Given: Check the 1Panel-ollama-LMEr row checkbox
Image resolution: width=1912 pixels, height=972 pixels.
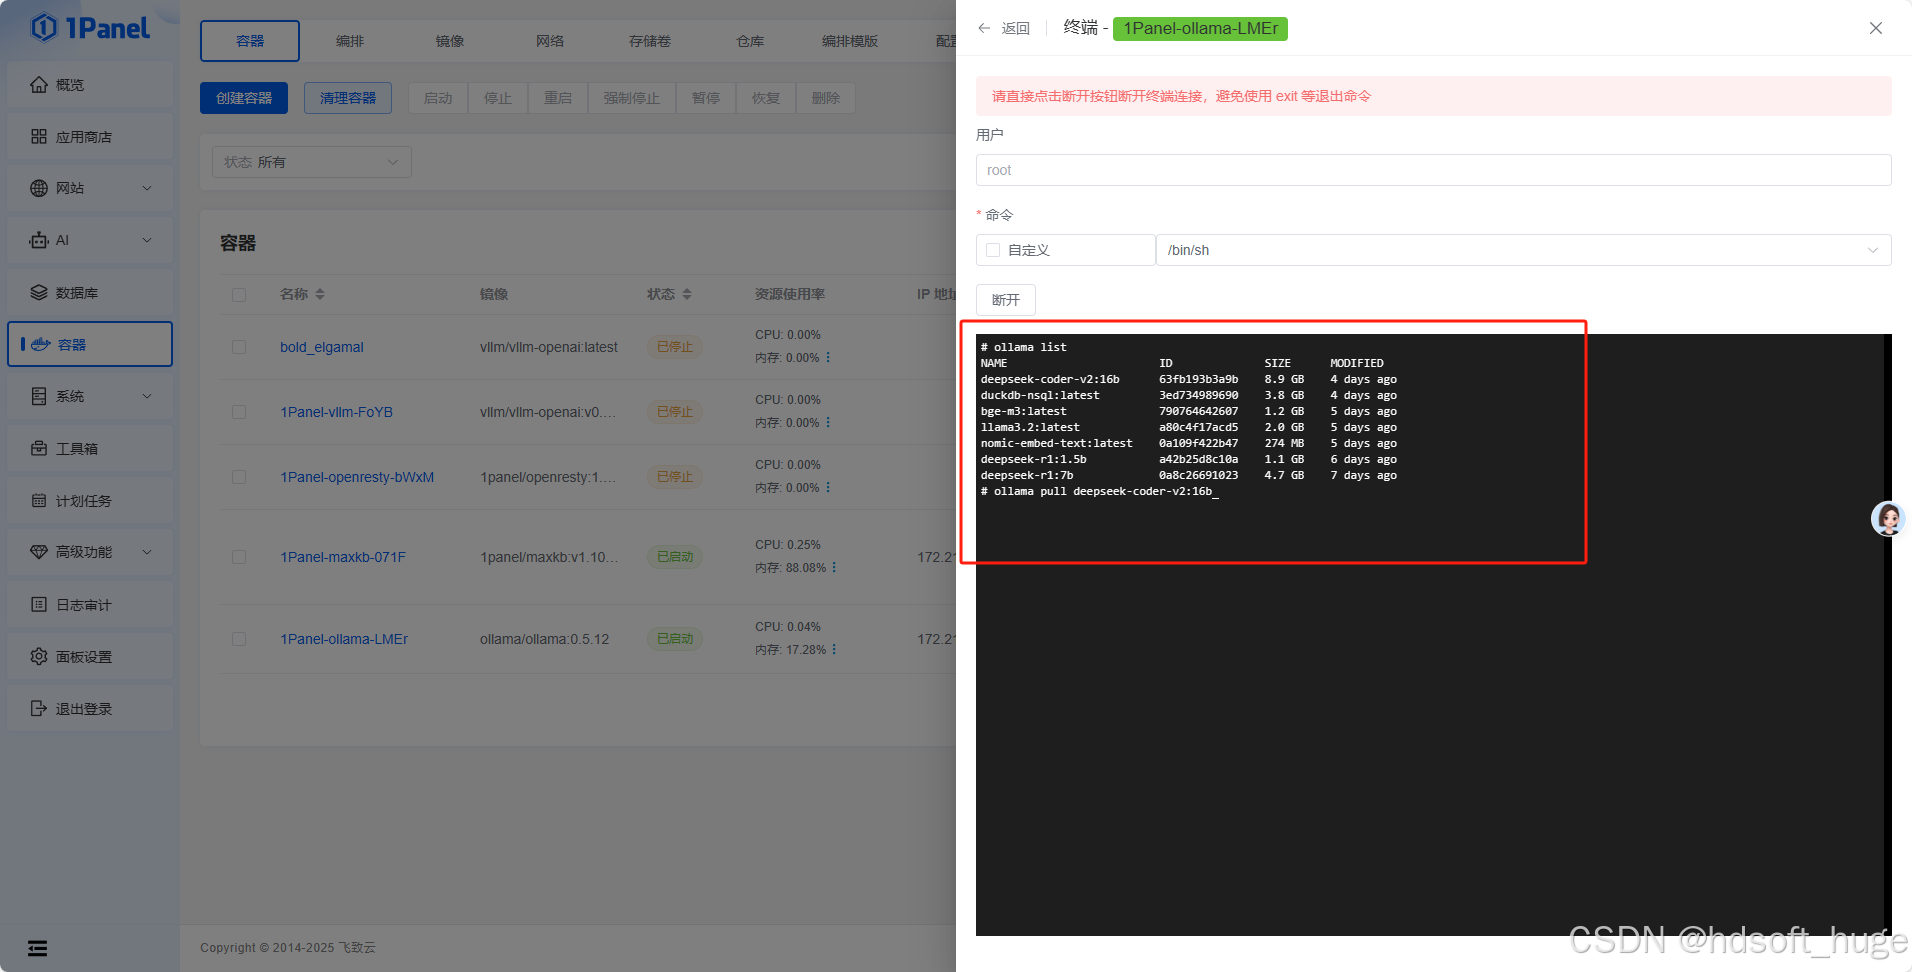Looking at the screenshot, I should (x=239, y=639).
